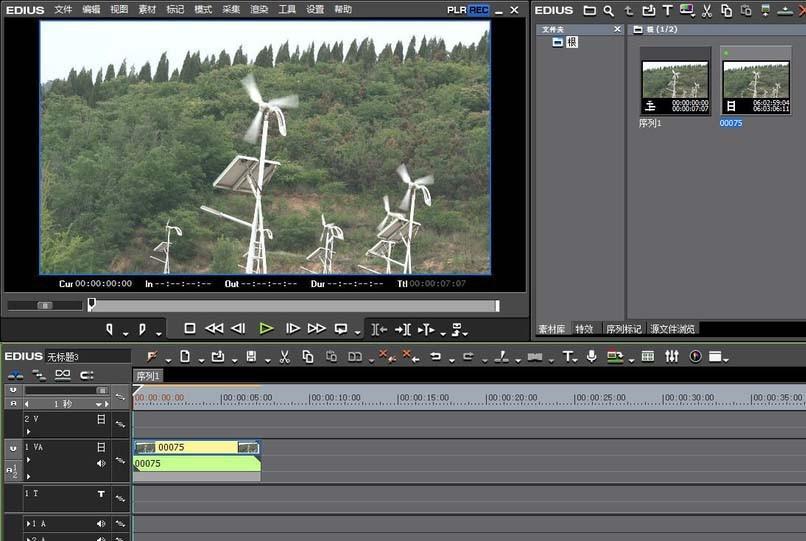Open the 素材 menu
Image resolution: width=806 pixels, height=541 pixels.
click(x=147, y=10)
